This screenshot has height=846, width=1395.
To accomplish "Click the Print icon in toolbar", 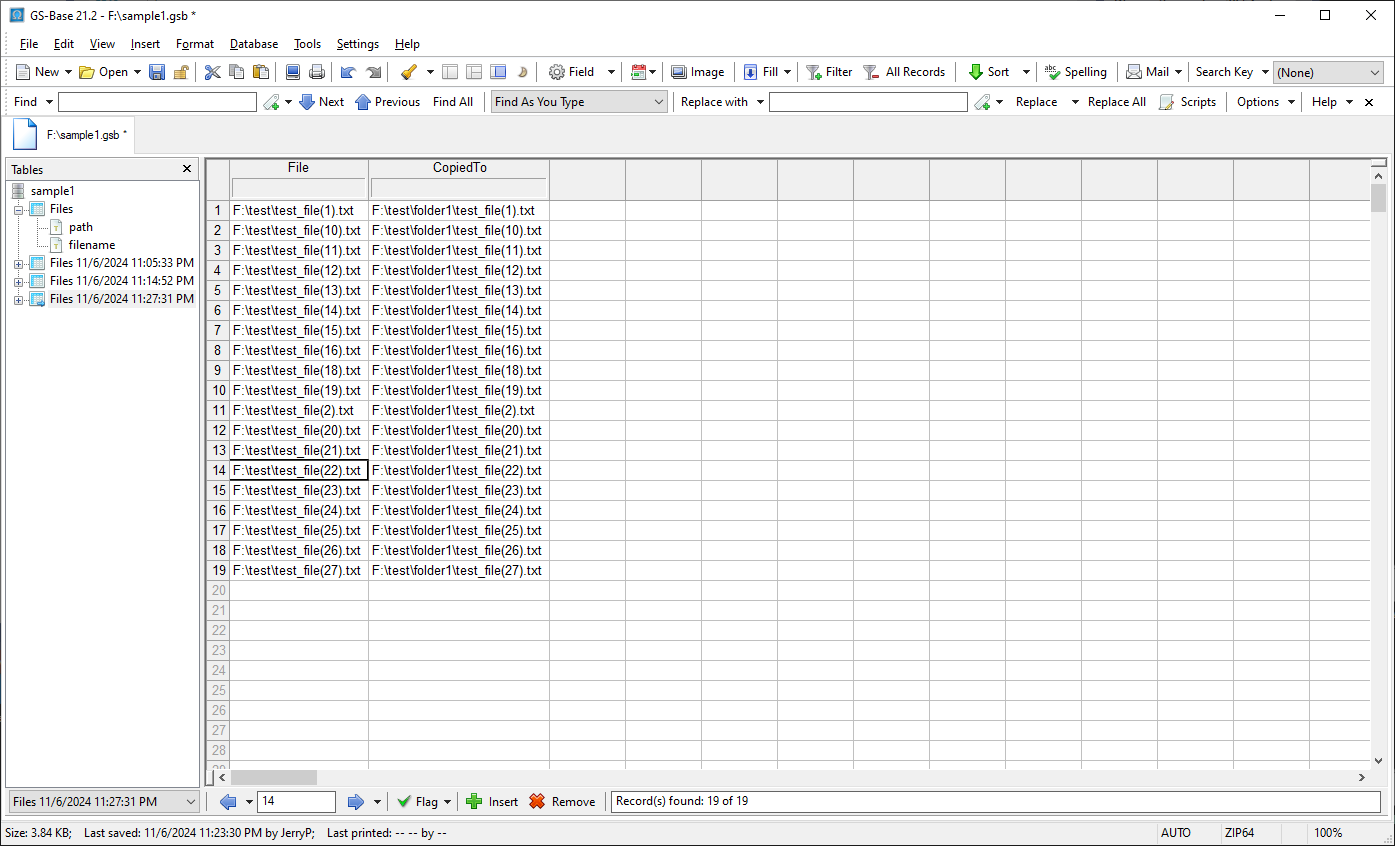I will [317, 72].
